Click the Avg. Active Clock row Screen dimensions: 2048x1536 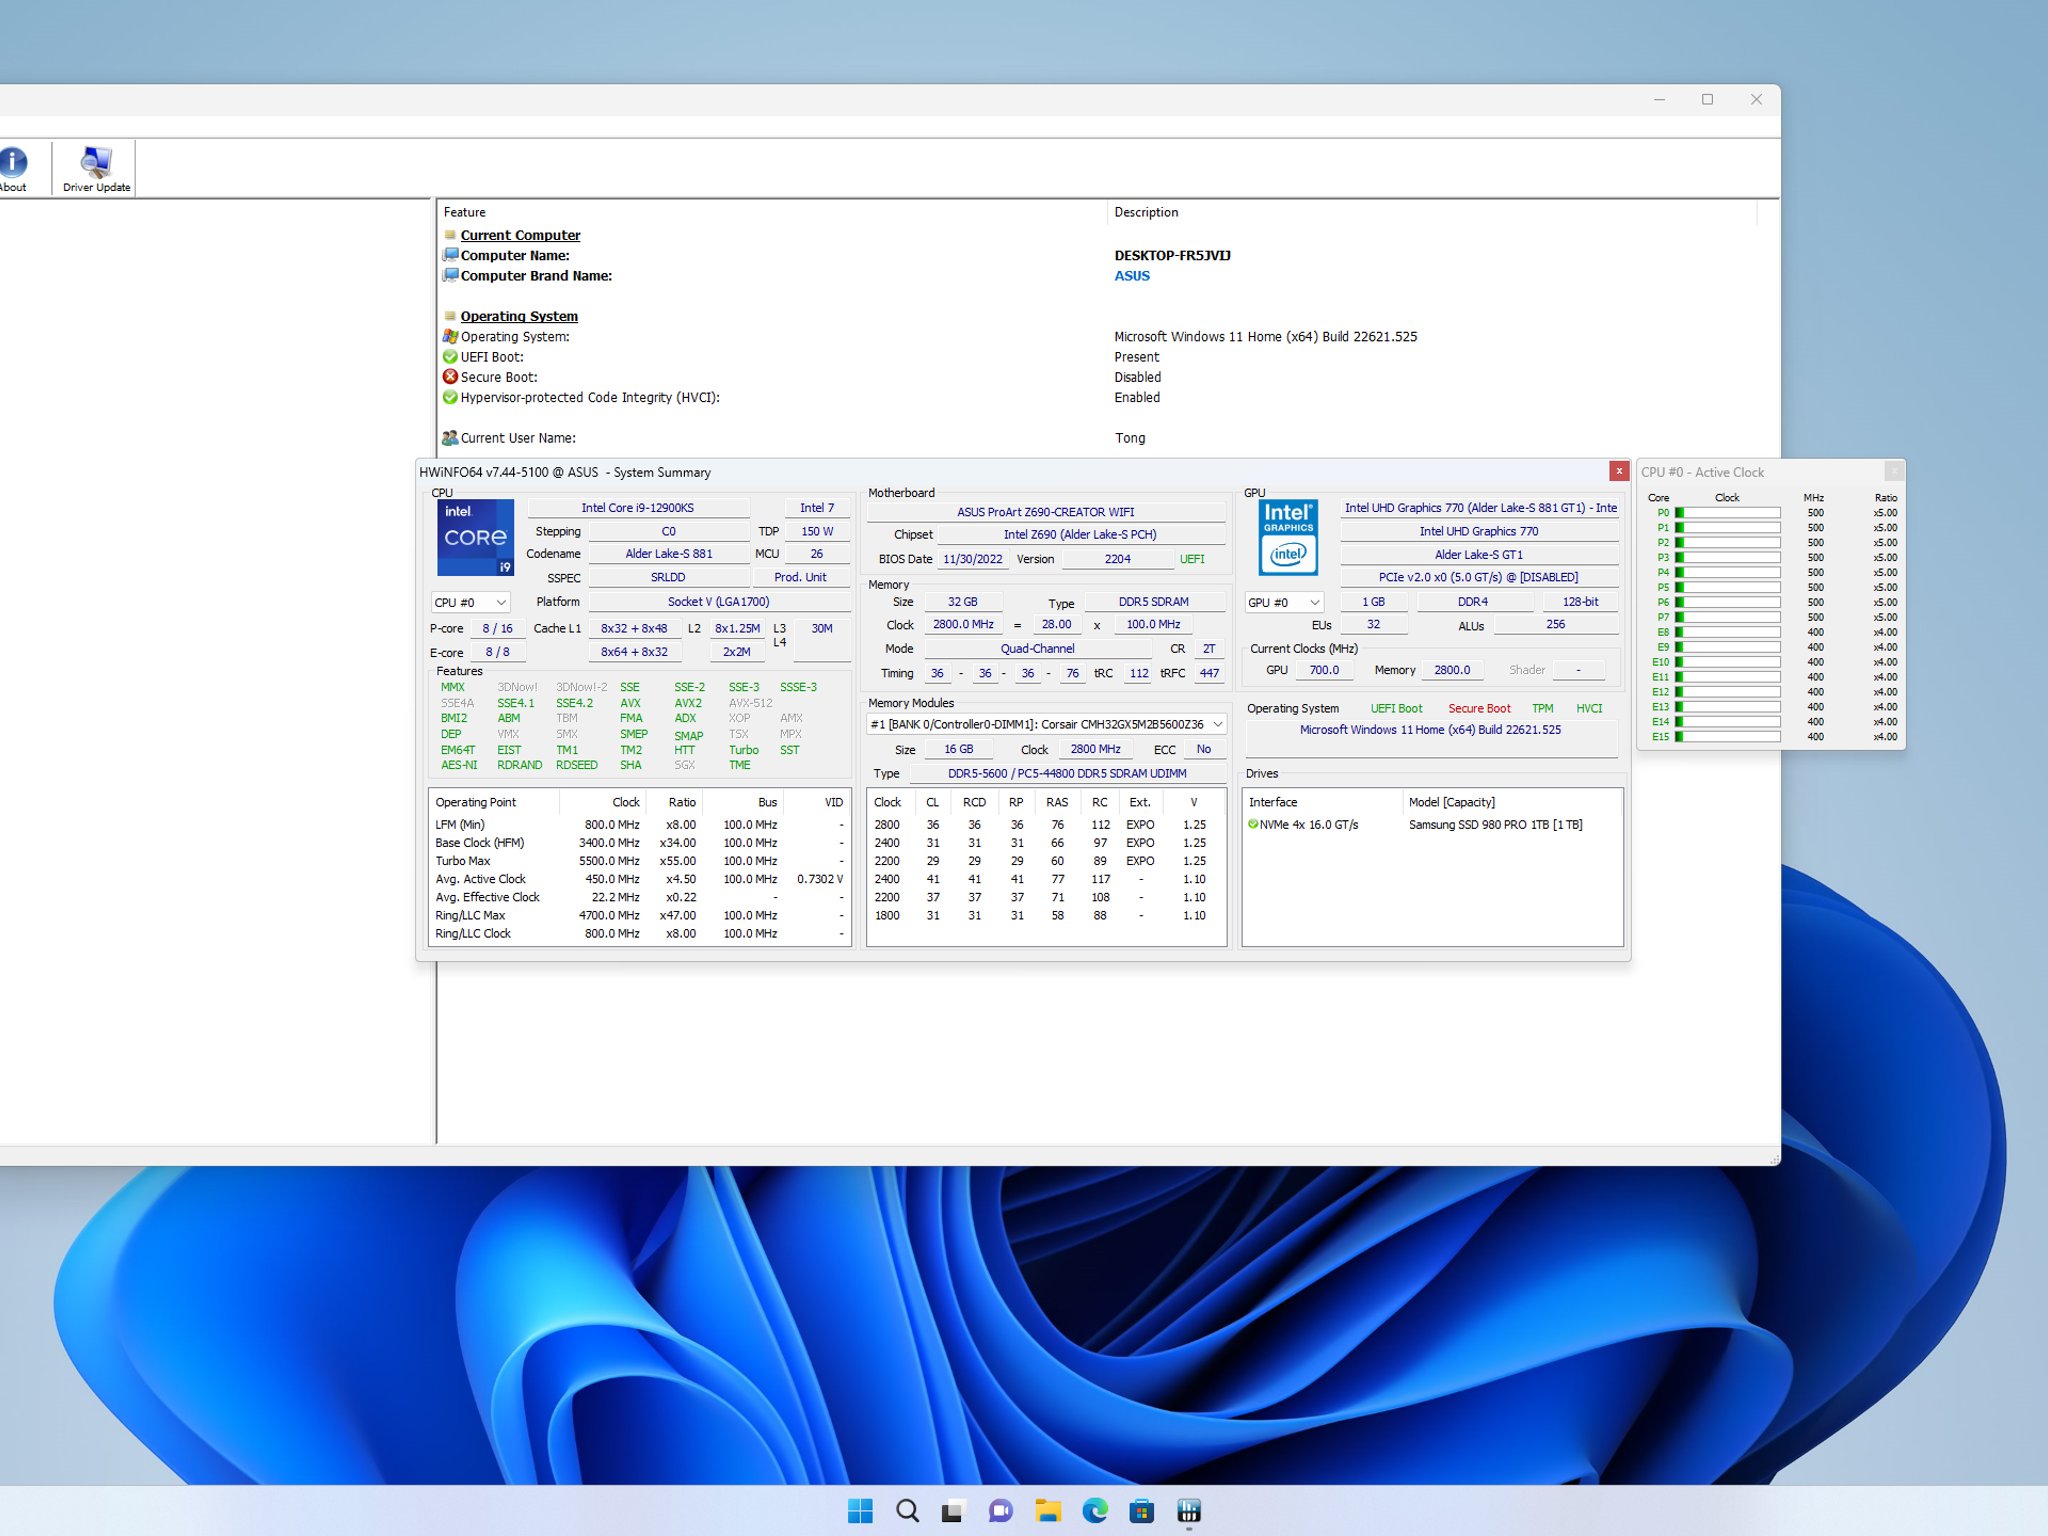[640, 879]
